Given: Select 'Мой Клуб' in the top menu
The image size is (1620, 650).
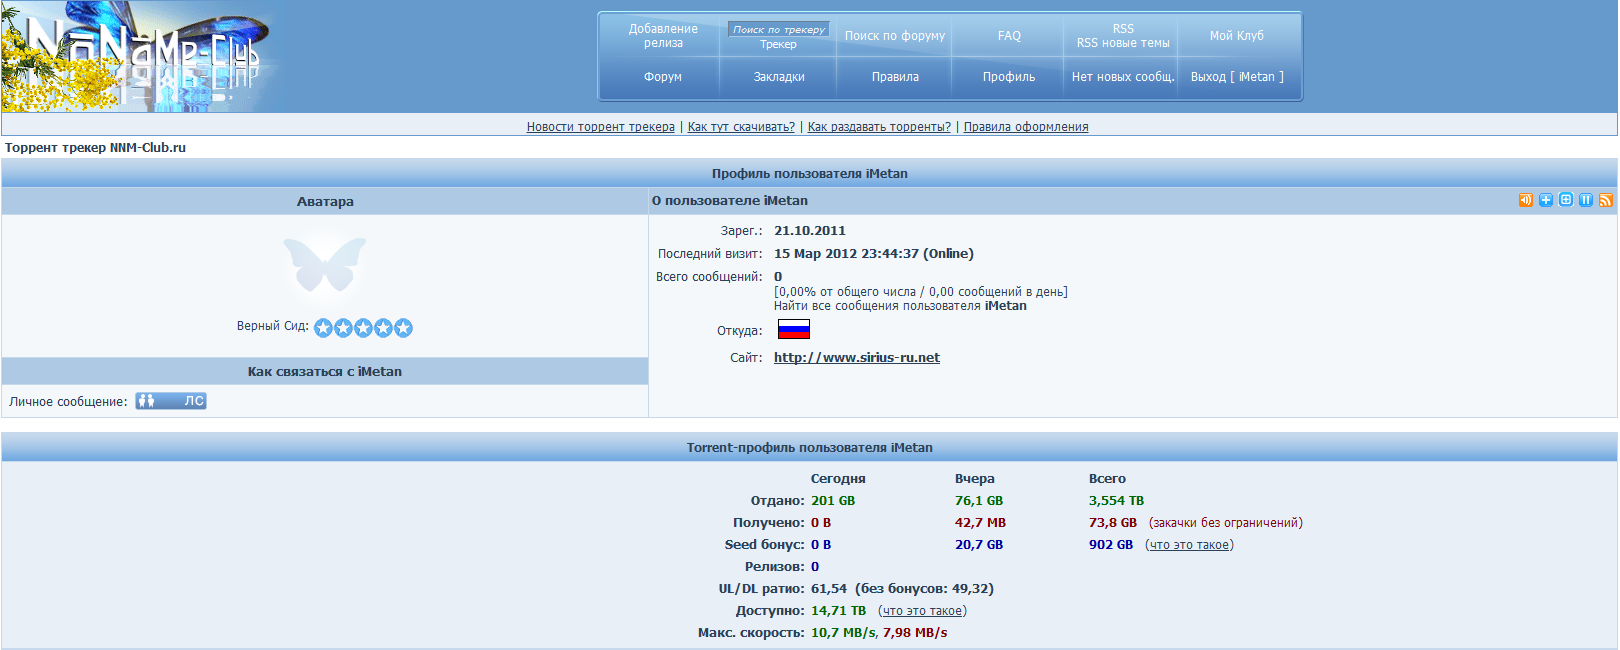Looking at the screenshot, I should (1236, 36).
